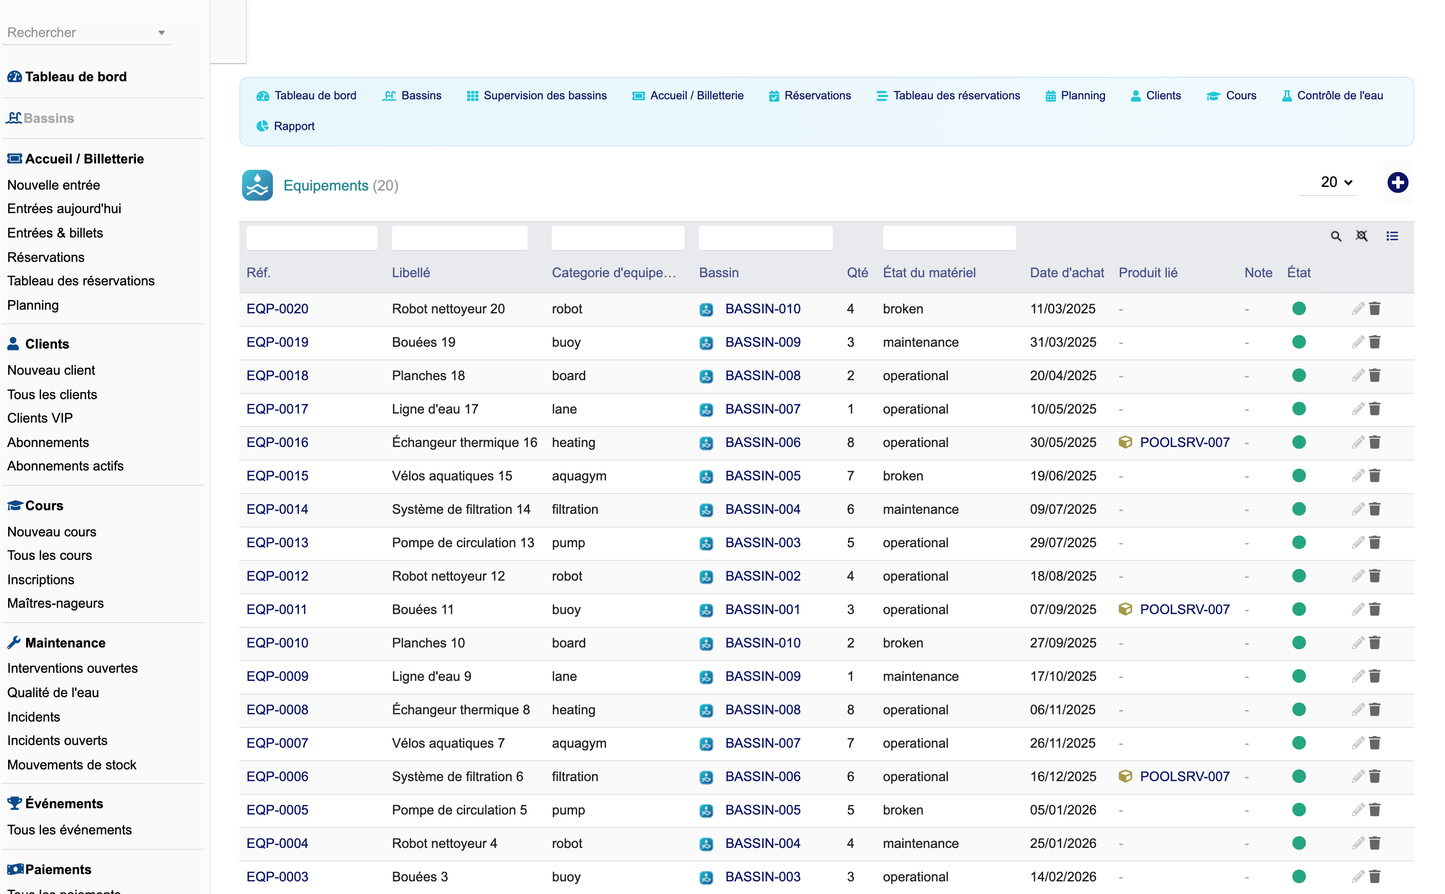1445x894 pixels.
Task: Sort by Qté column header
Action: click(857, 273)
